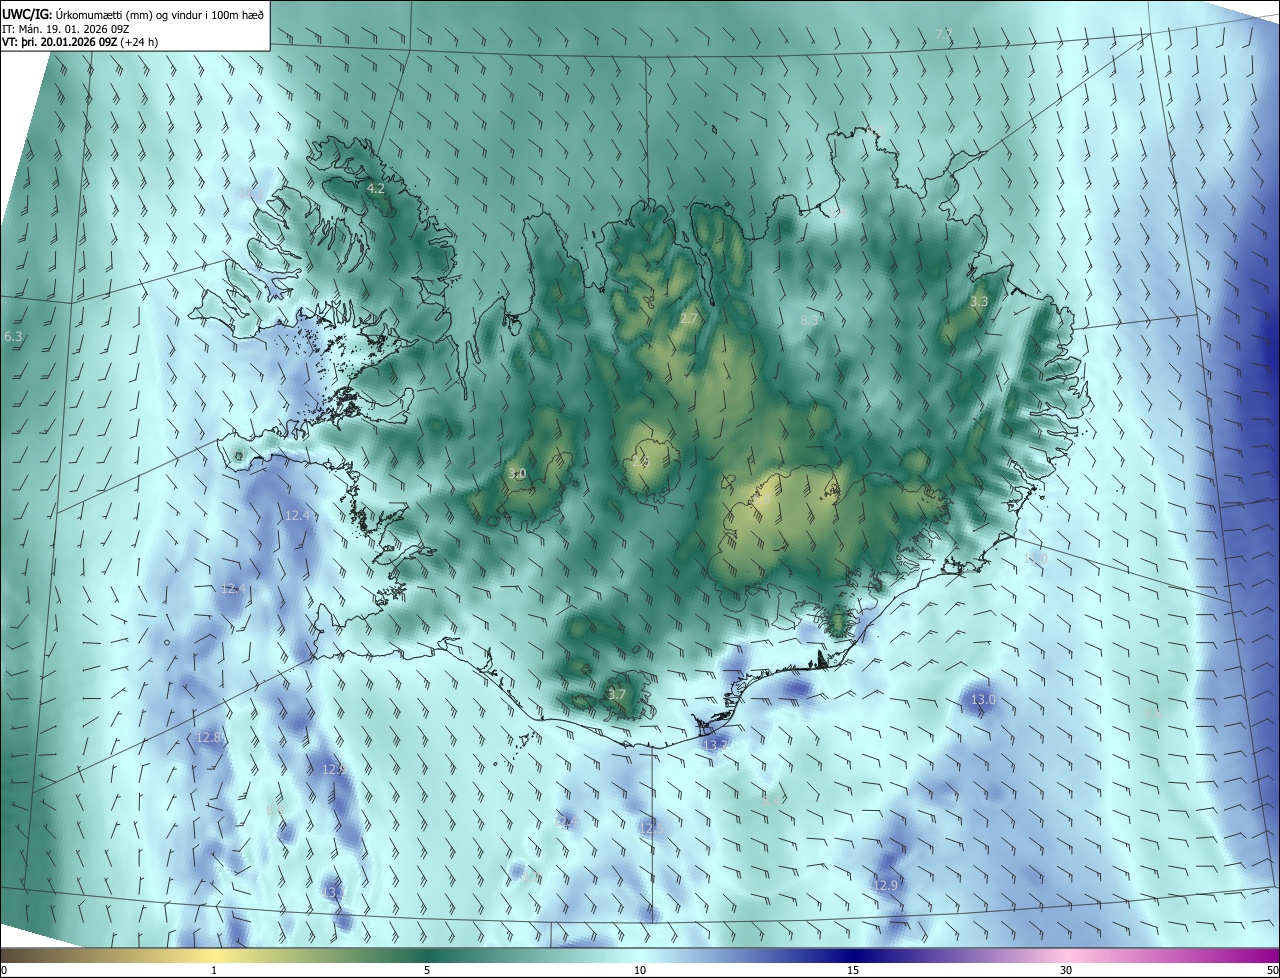Click the 12.8 value label on the map

[x=208, y=737]
